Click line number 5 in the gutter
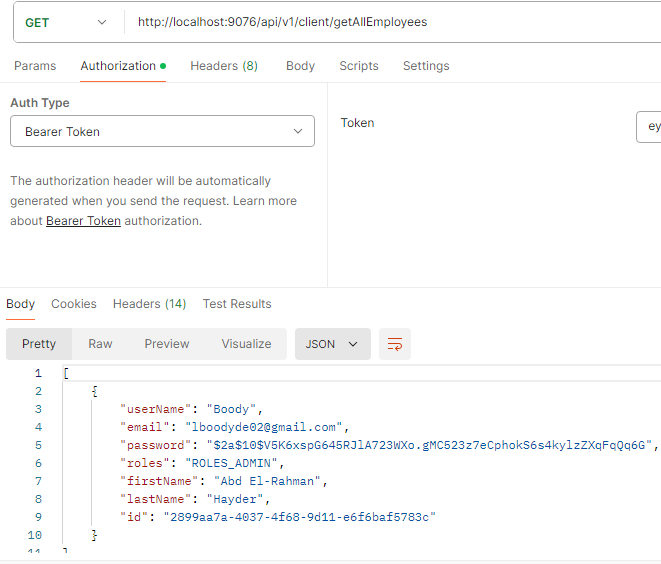This screenshot has width=661, height=564. 38,446
